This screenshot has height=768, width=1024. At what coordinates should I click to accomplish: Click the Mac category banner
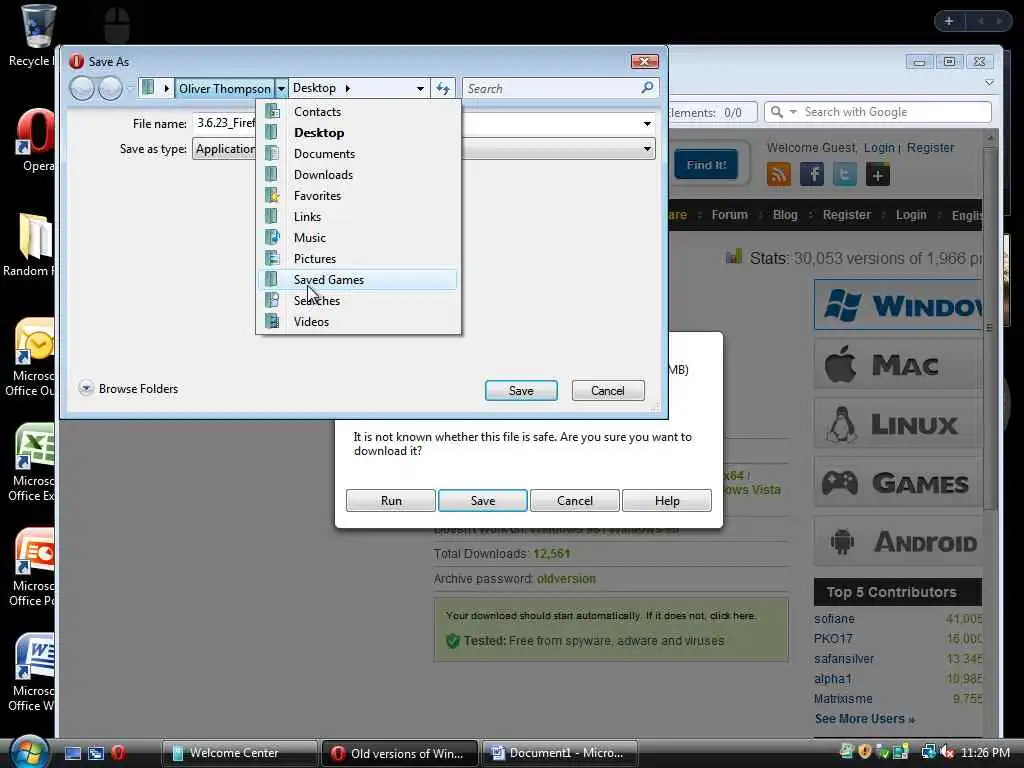tap(898, 365)
